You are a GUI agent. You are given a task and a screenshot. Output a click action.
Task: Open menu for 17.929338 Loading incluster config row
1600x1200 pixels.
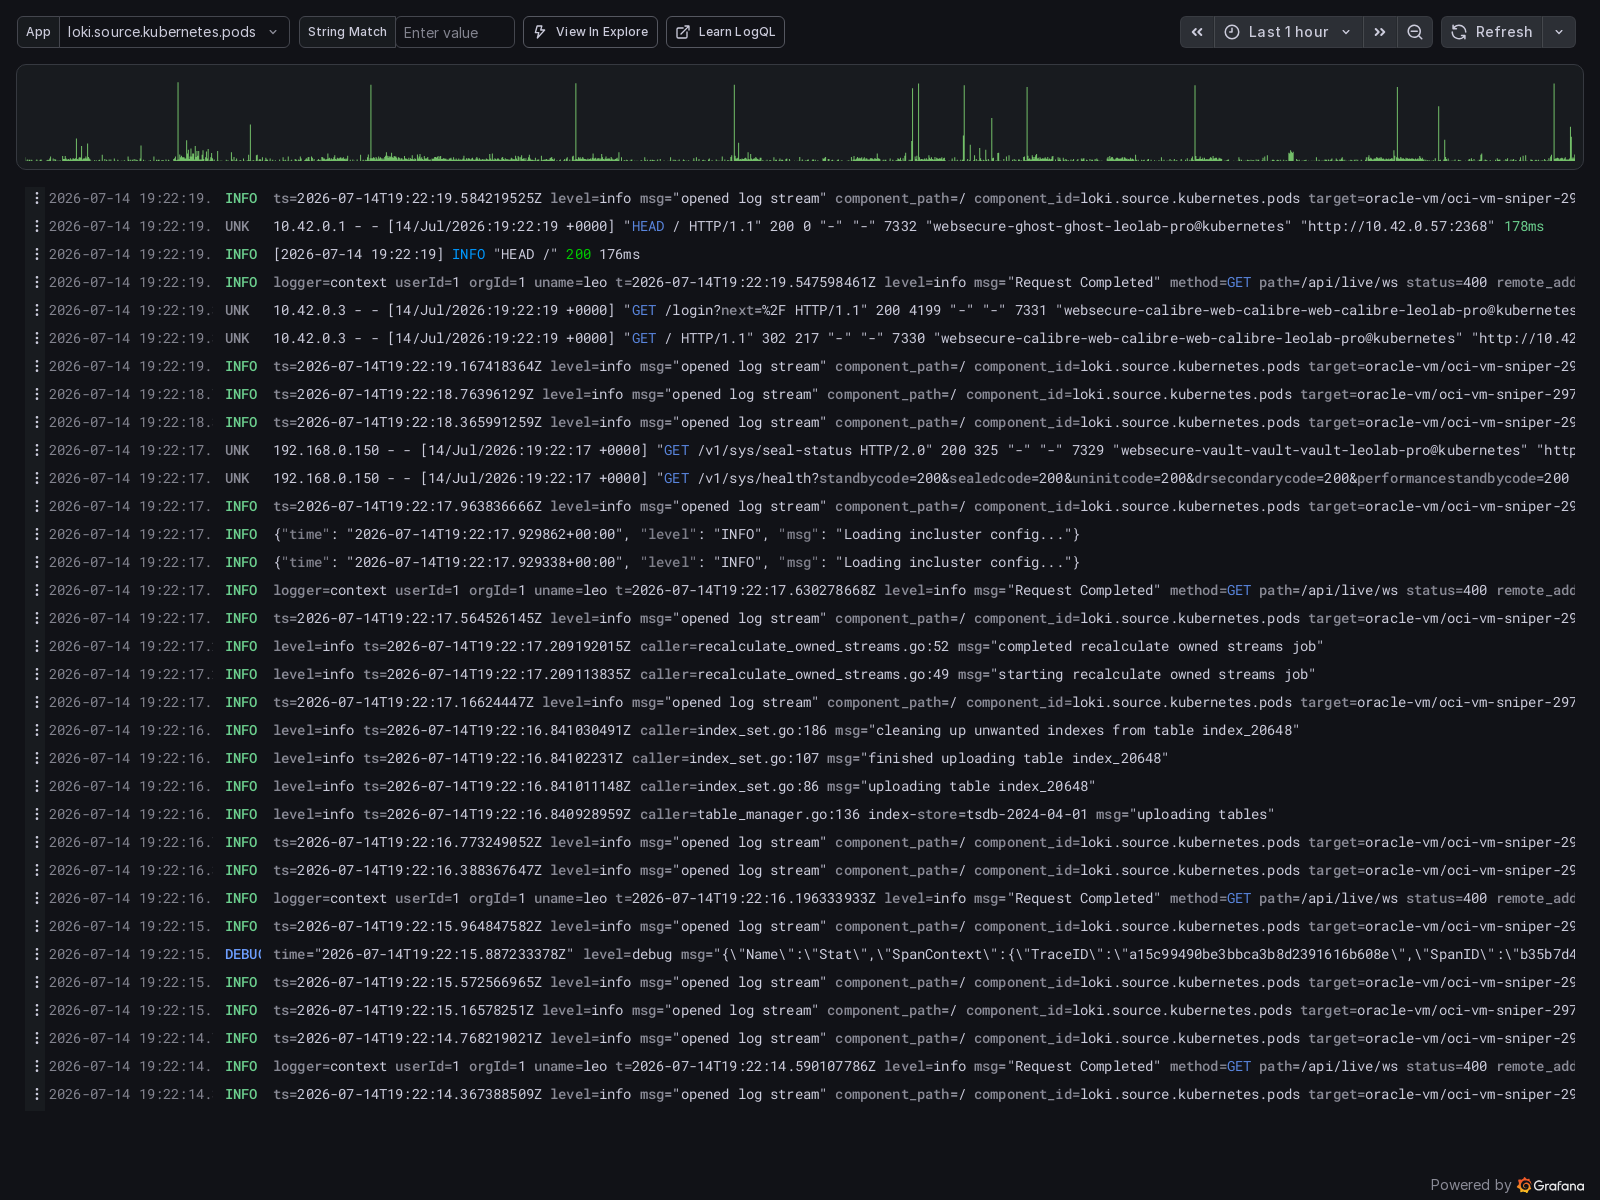coord(37,563)
